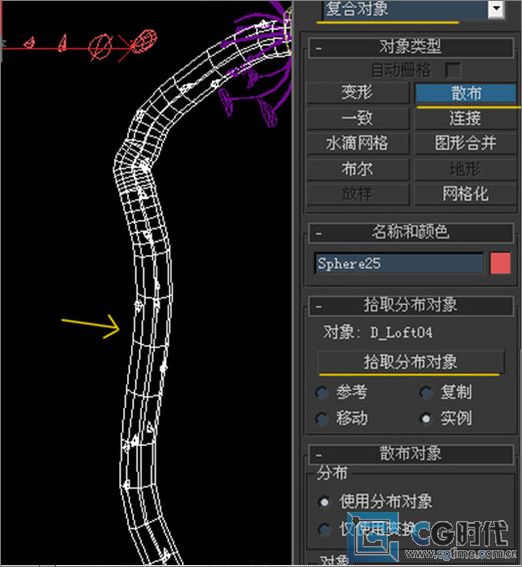Open the red object color swatch

tap(501, 263)
